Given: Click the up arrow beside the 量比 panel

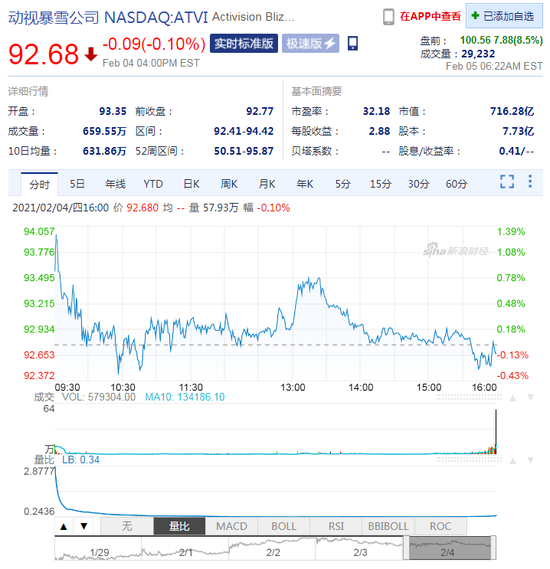Looking at the screenshot, I should pos(513,461).
